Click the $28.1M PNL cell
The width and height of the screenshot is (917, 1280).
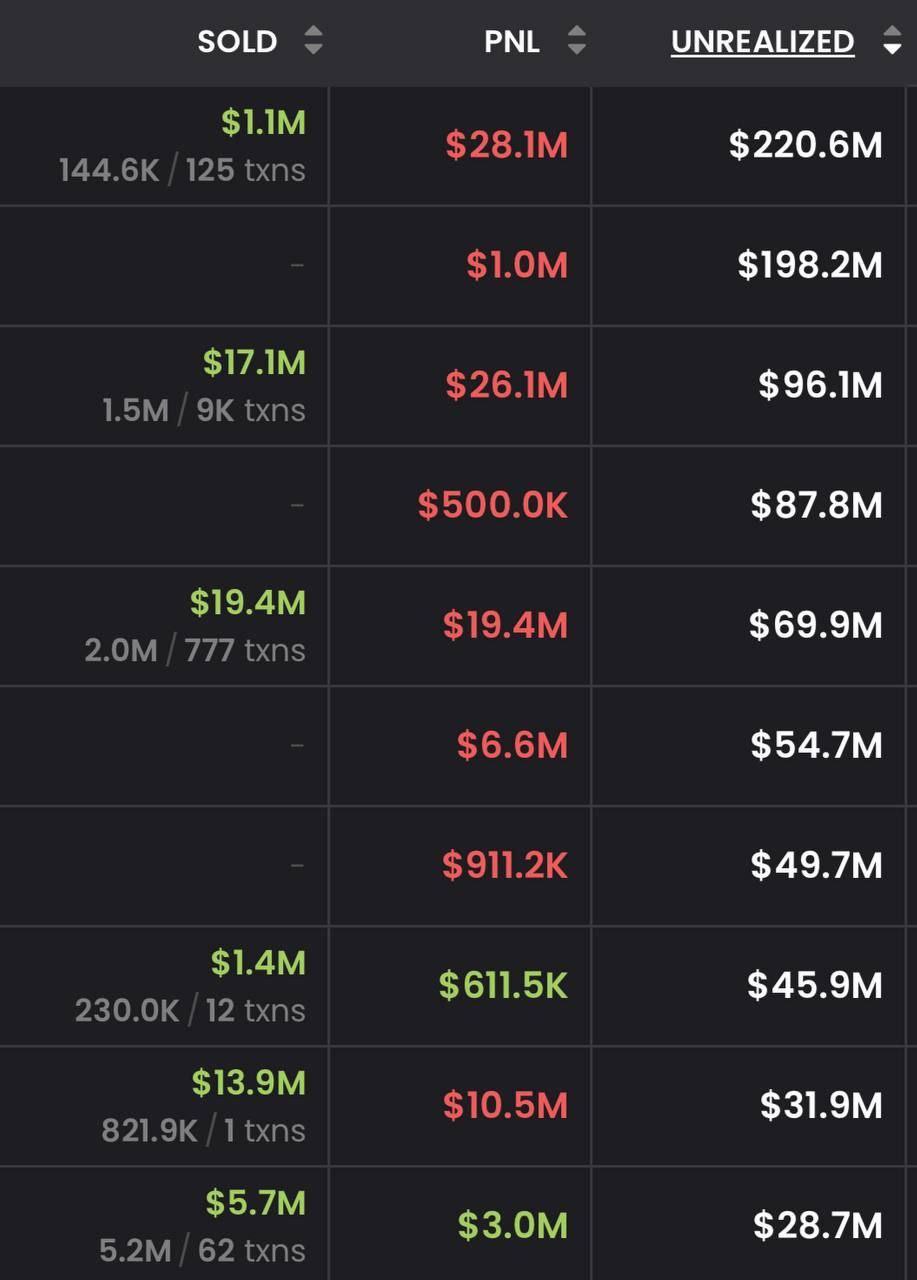(506, 146)
